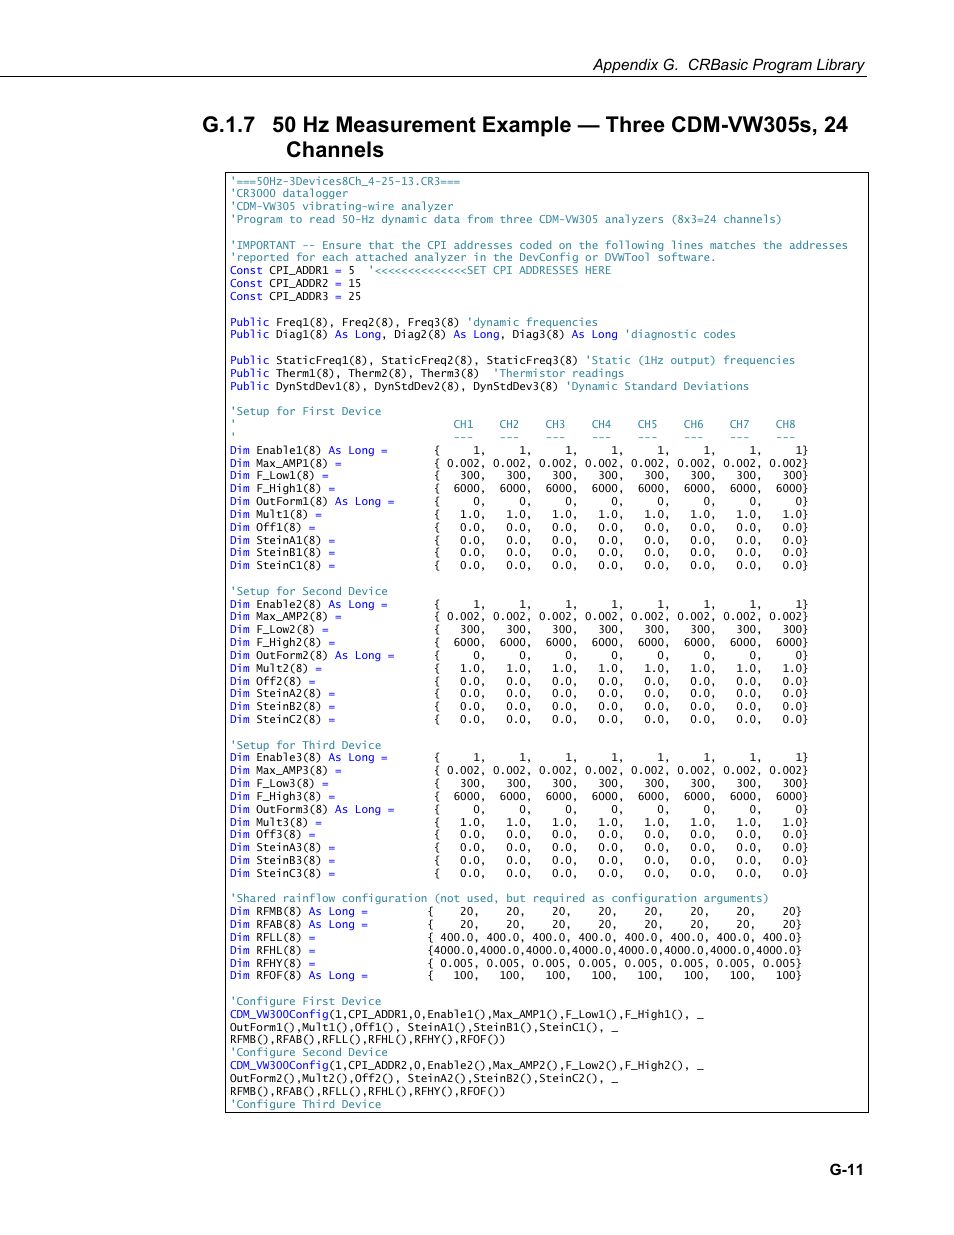Click the section heading 'G.1.7 50 Hz Measurement Example'
Screen dimensions: 954x1235
525,137
